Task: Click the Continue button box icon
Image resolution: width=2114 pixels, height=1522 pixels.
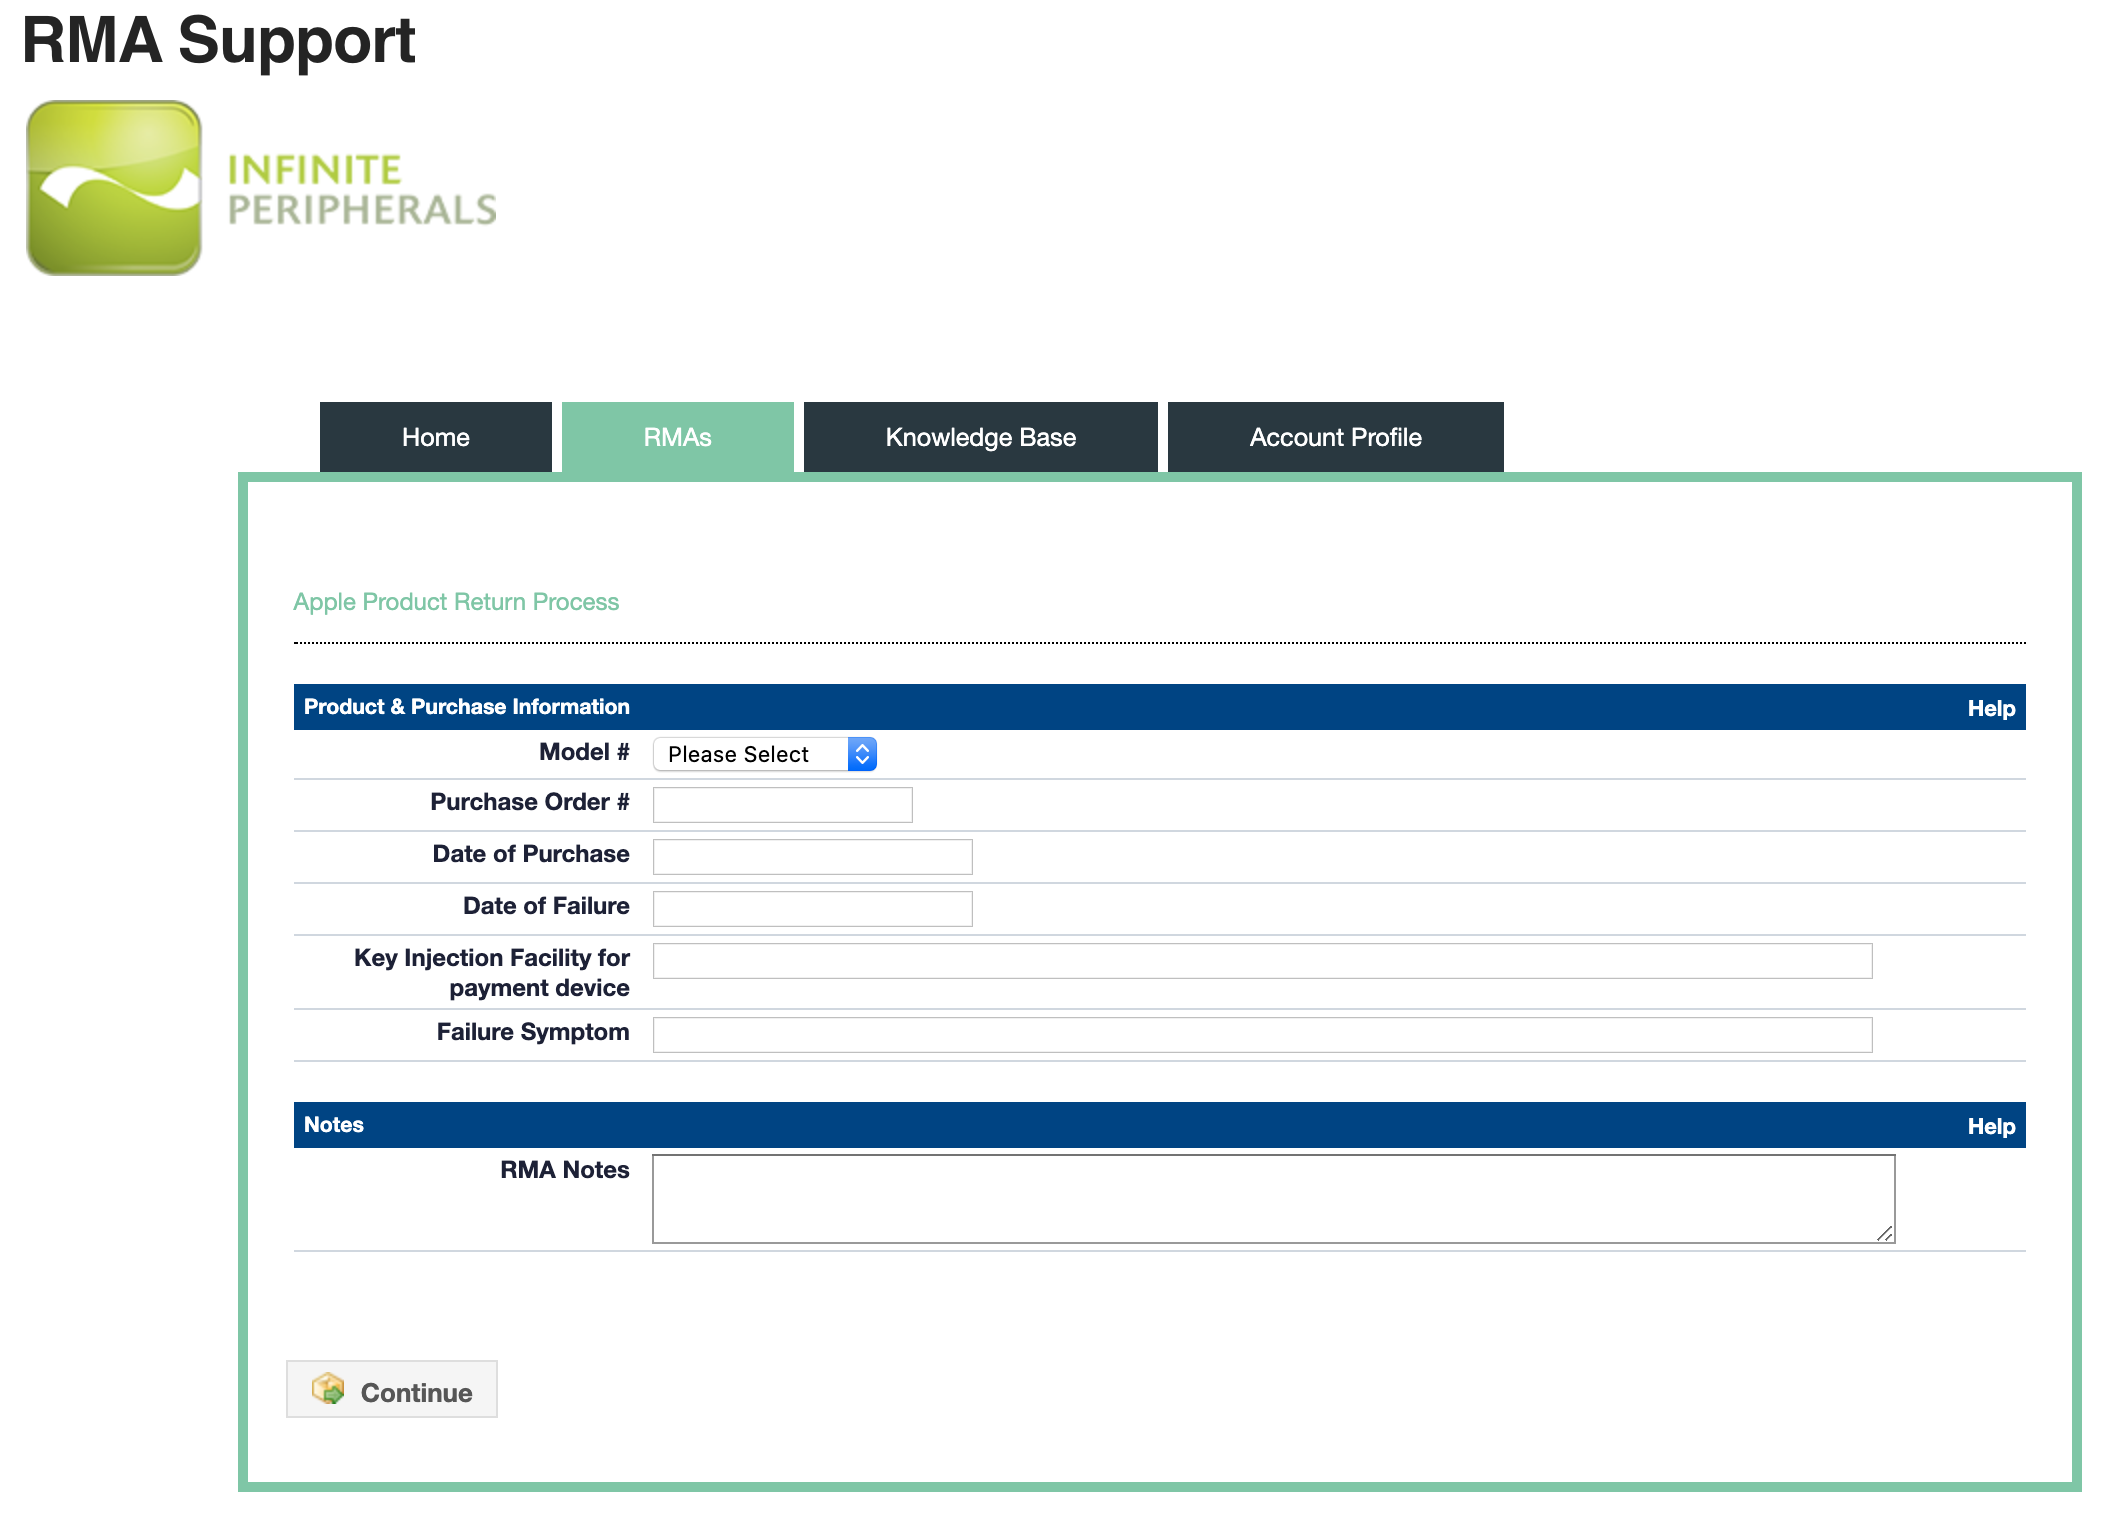Action: pos(328,1389)
